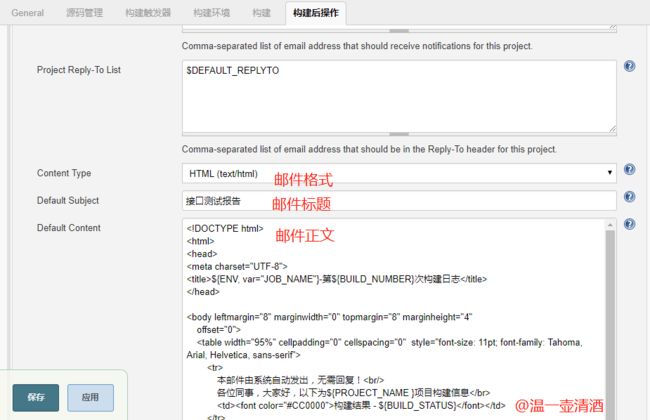Click the body leftmargin line
Image resolution: width=650 pixels, height=420 pixels.
[329, 317]
